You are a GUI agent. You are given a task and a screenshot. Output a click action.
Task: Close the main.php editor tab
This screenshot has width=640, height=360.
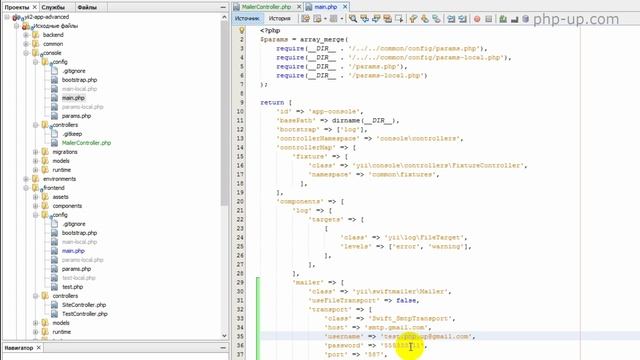click(345, 7)
